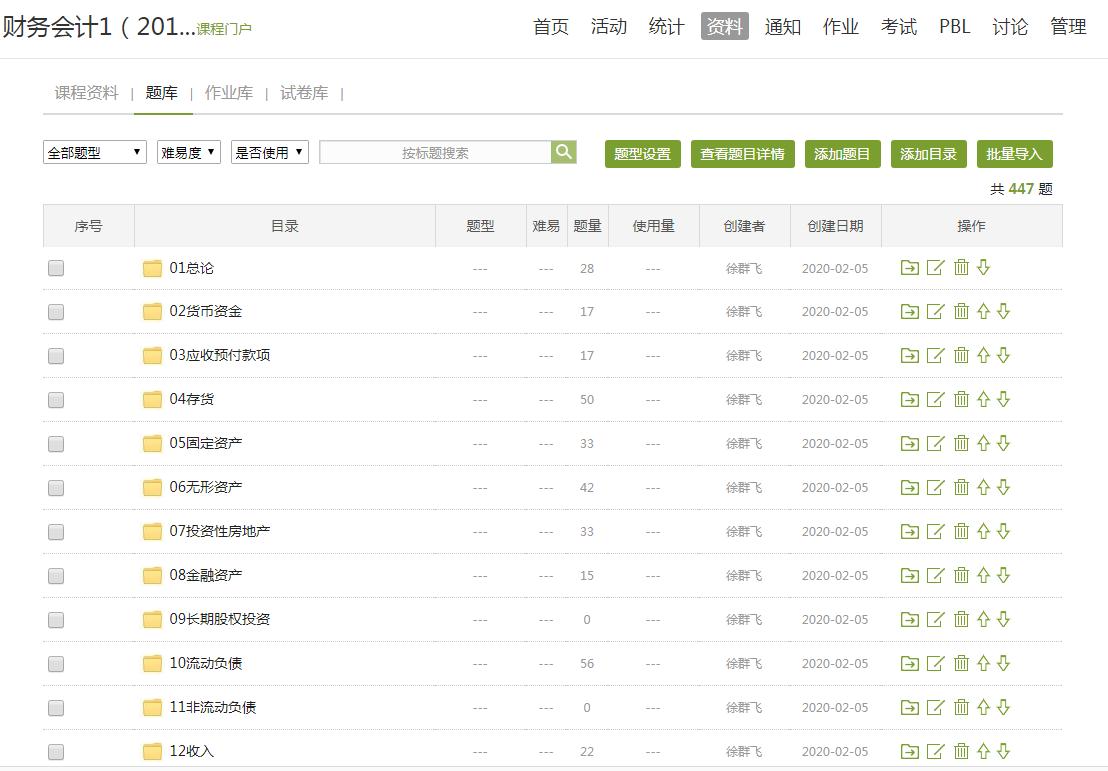The image size is (1108, 771).
Task: Move 04存货 up with the up arrow
Action: click(983, 400)
